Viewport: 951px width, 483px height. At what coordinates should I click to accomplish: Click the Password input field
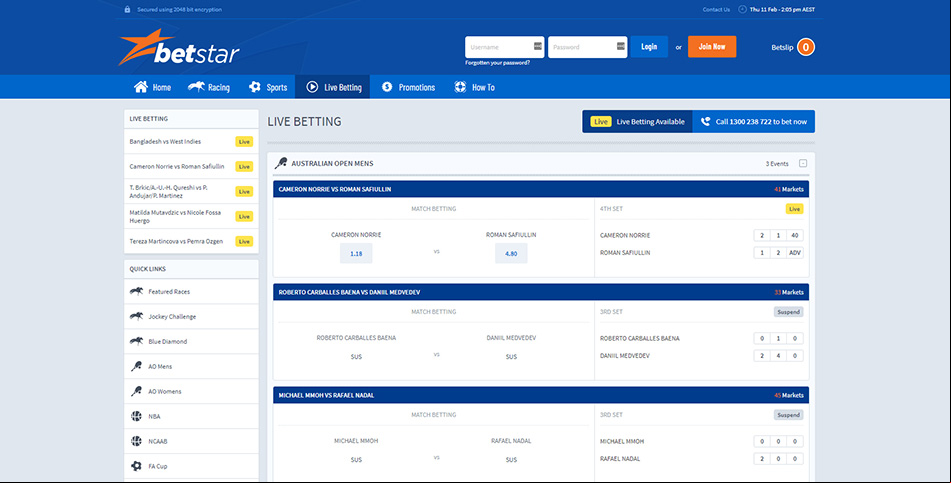click(x=587, y=47)
